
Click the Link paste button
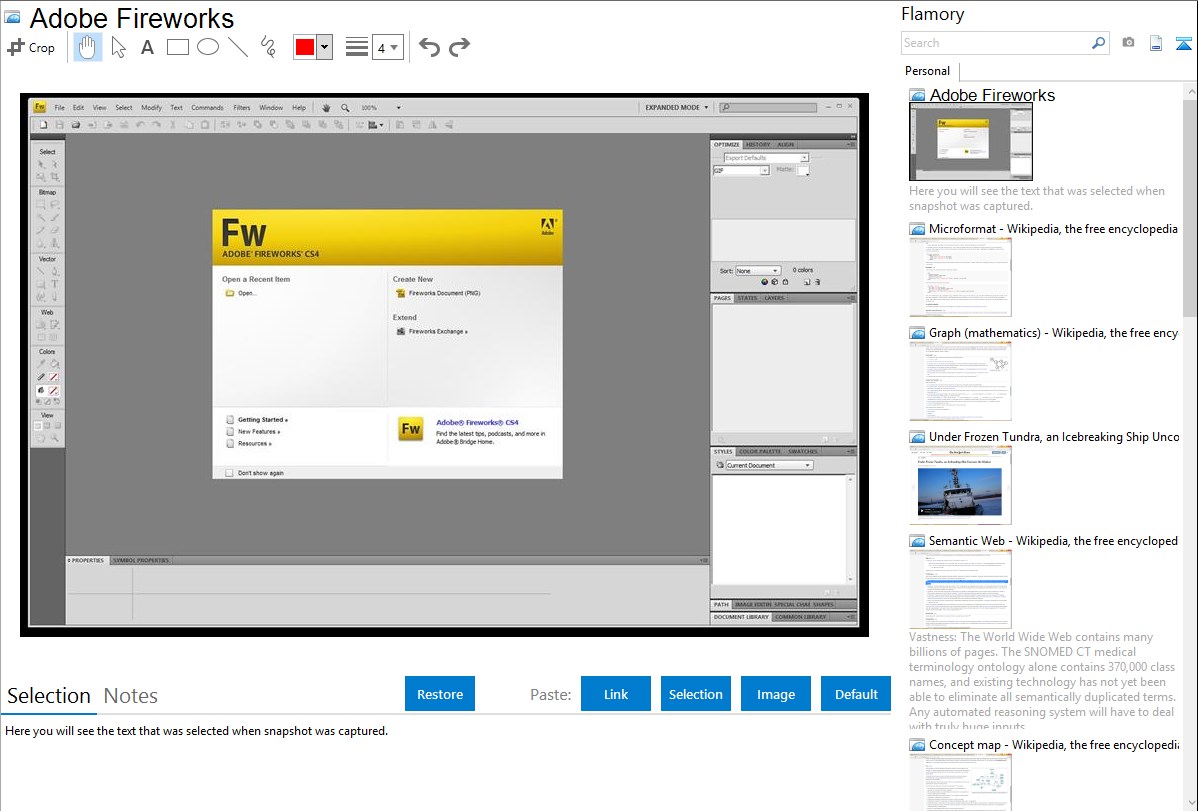616,694
